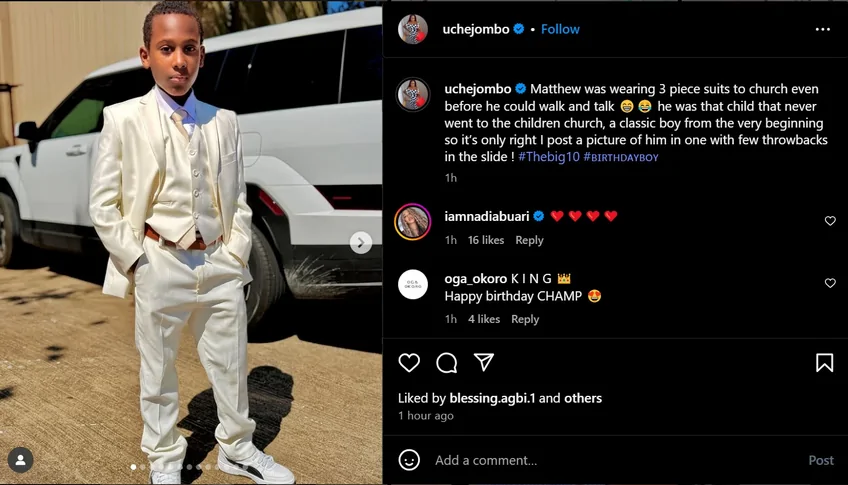Viewport: 848px width, 485px height.
Task: Show tagged people icon on the photo
Action: coord(21,460)
